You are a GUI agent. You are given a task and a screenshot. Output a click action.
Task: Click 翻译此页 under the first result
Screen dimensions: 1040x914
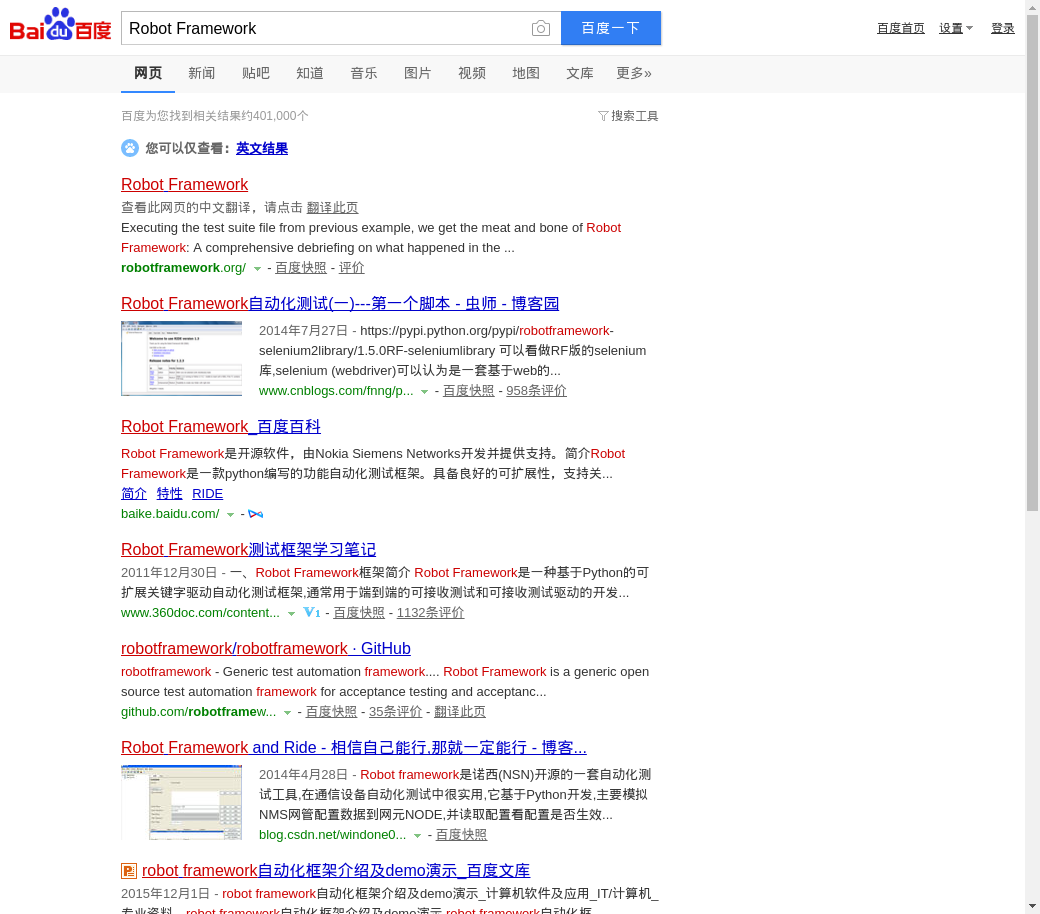pyautogui.click(x=332, y=208)
